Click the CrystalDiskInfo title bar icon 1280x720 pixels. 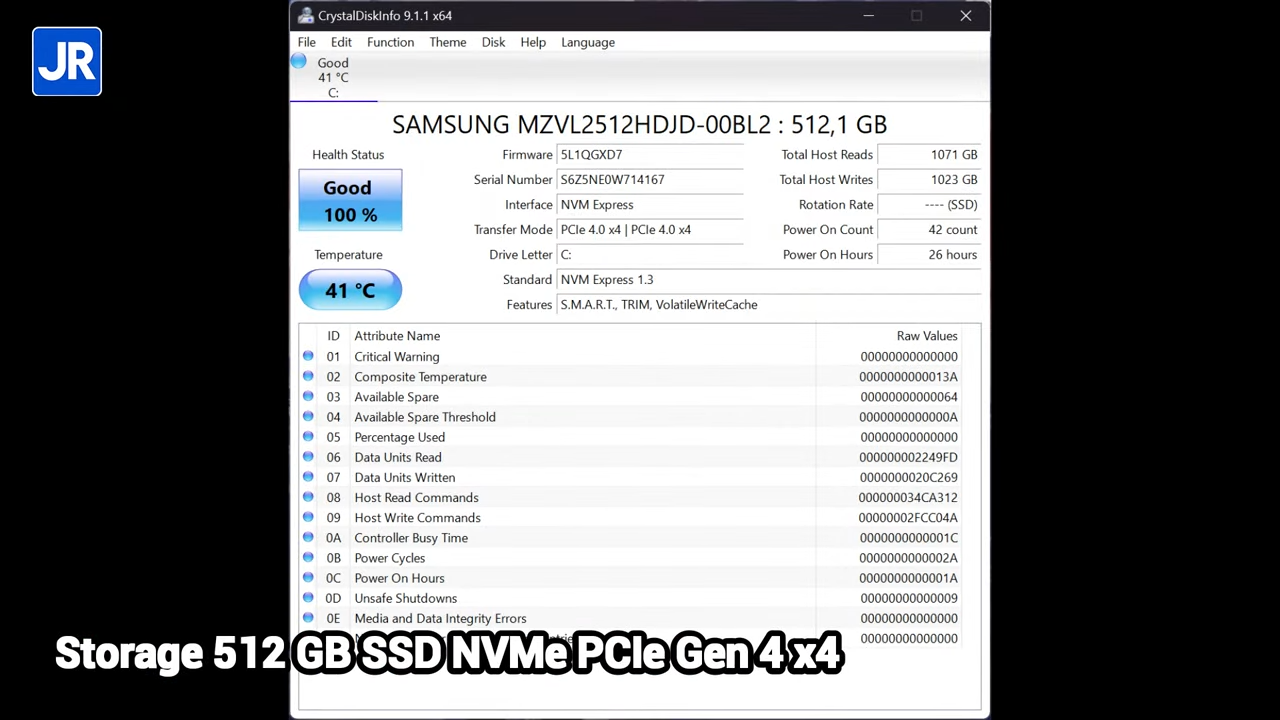[305, 15]
